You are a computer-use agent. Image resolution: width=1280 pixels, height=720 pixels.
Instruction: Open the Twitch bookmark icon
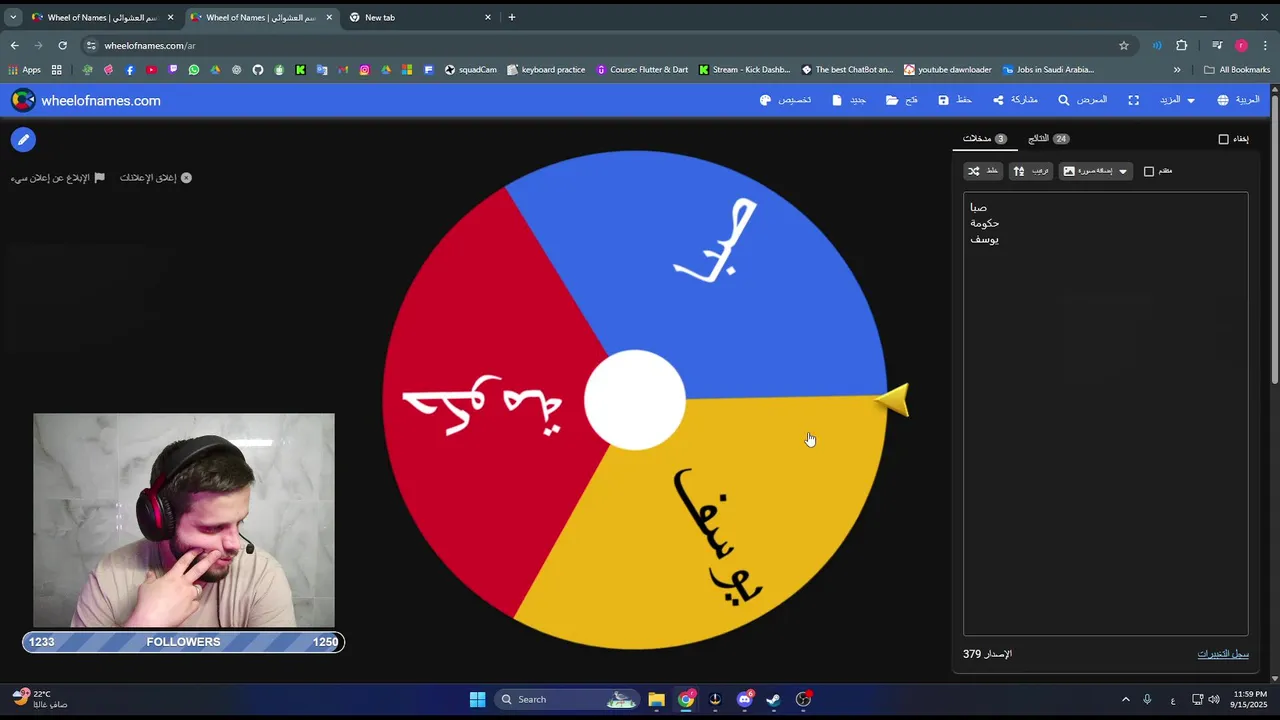[173, 70]
